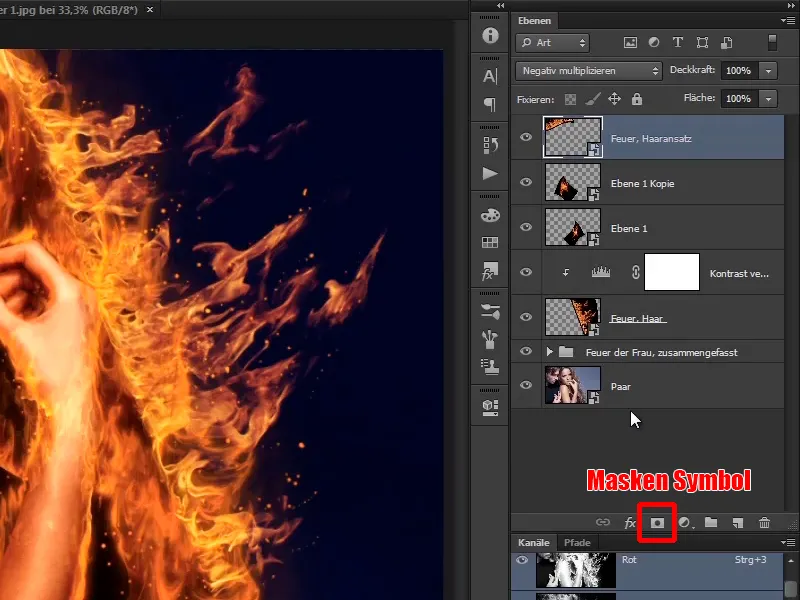Hide the Ebene 1 layer

(526, 227)
